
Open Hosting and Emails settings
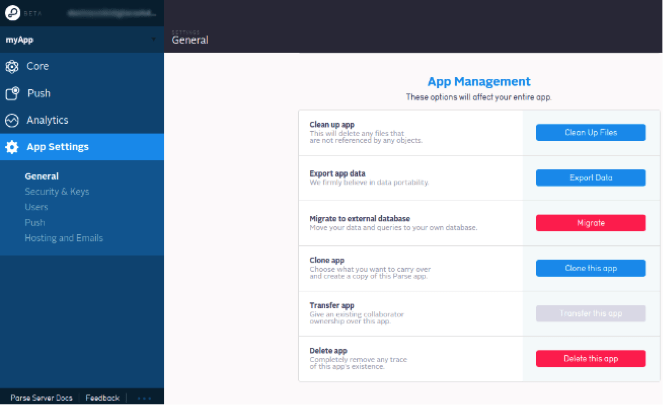click(63, 238)
